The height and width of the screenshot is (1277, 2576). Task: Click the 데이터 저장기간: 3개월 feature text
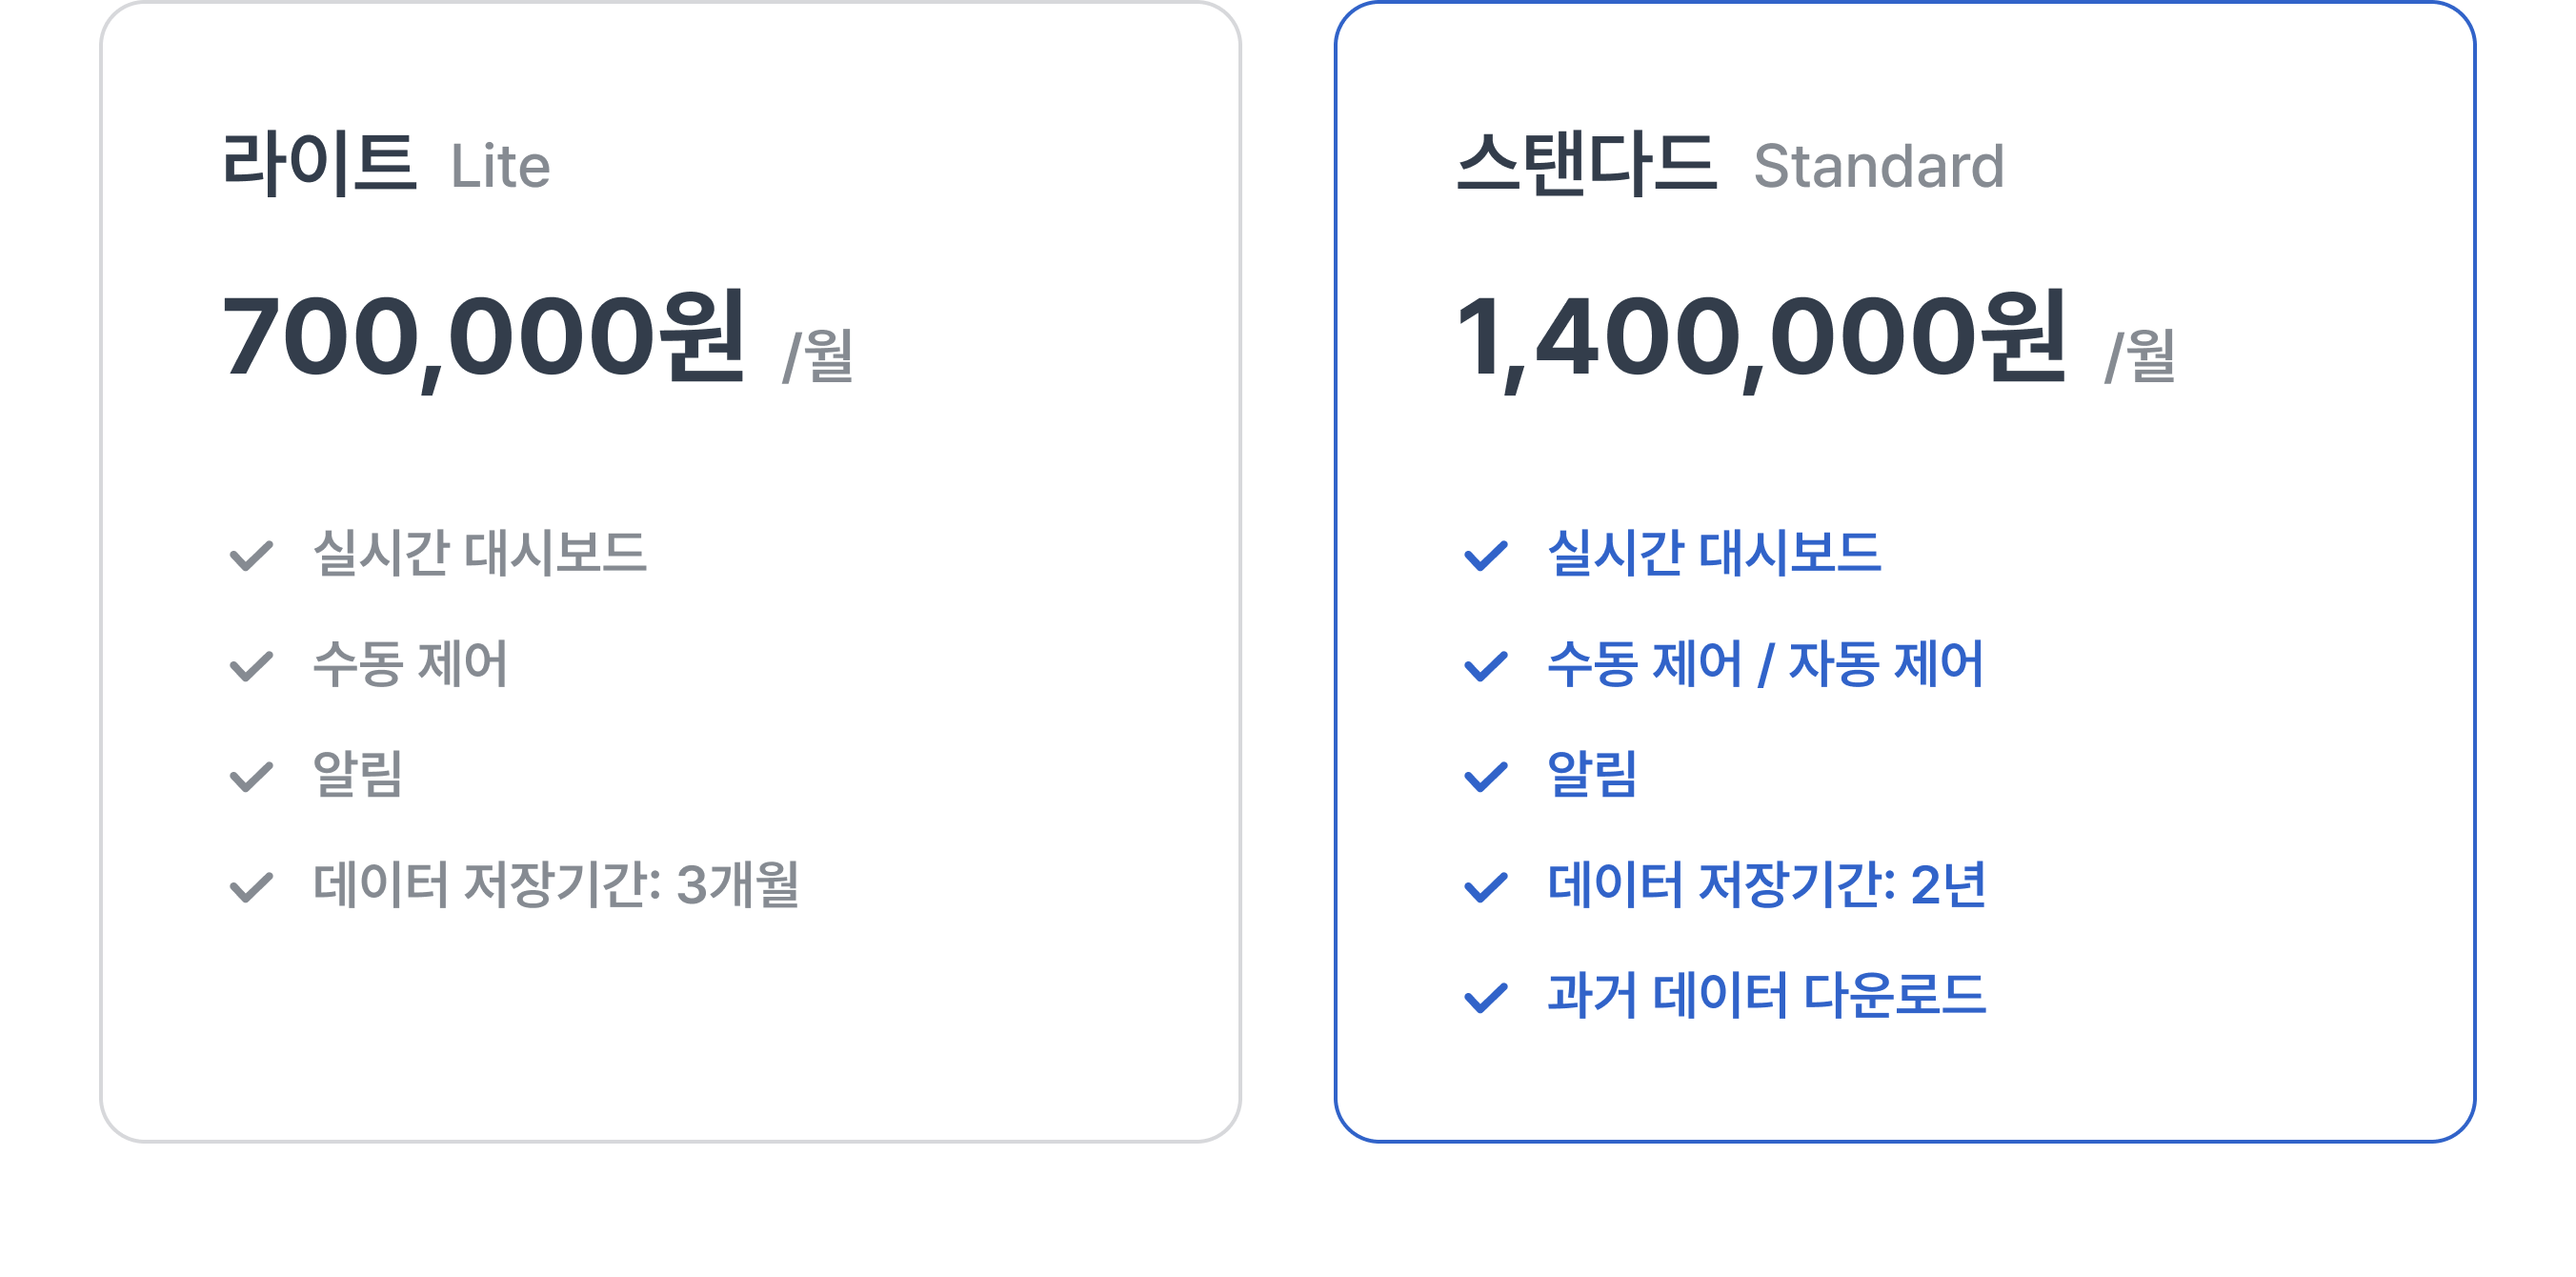[556, 885]
